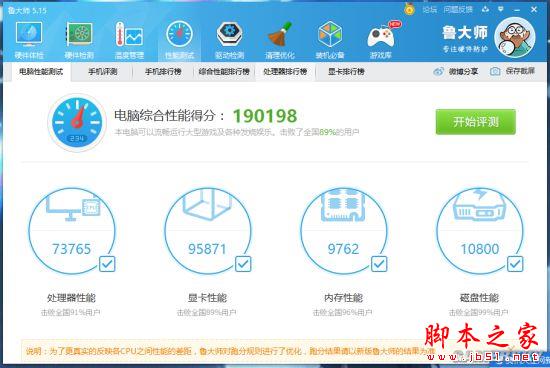Open the 硬件体检 hardware checkup icon
The width and height of the screenshot is (550, 368).
(x=29, y=34)
